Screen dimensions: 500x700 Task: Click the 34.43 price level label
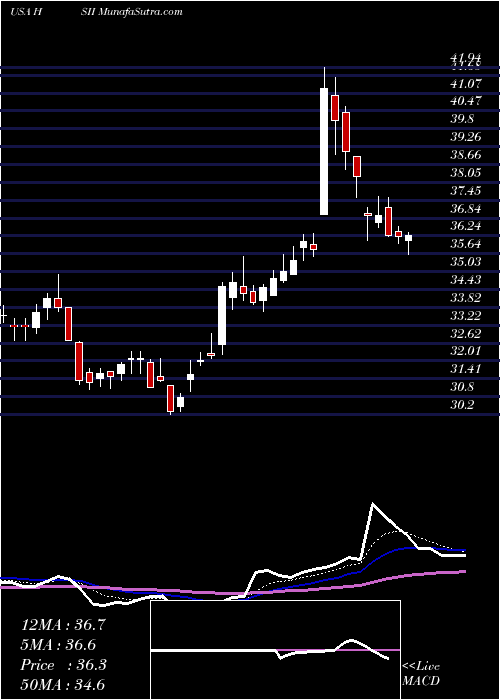[x=465, y=280]
